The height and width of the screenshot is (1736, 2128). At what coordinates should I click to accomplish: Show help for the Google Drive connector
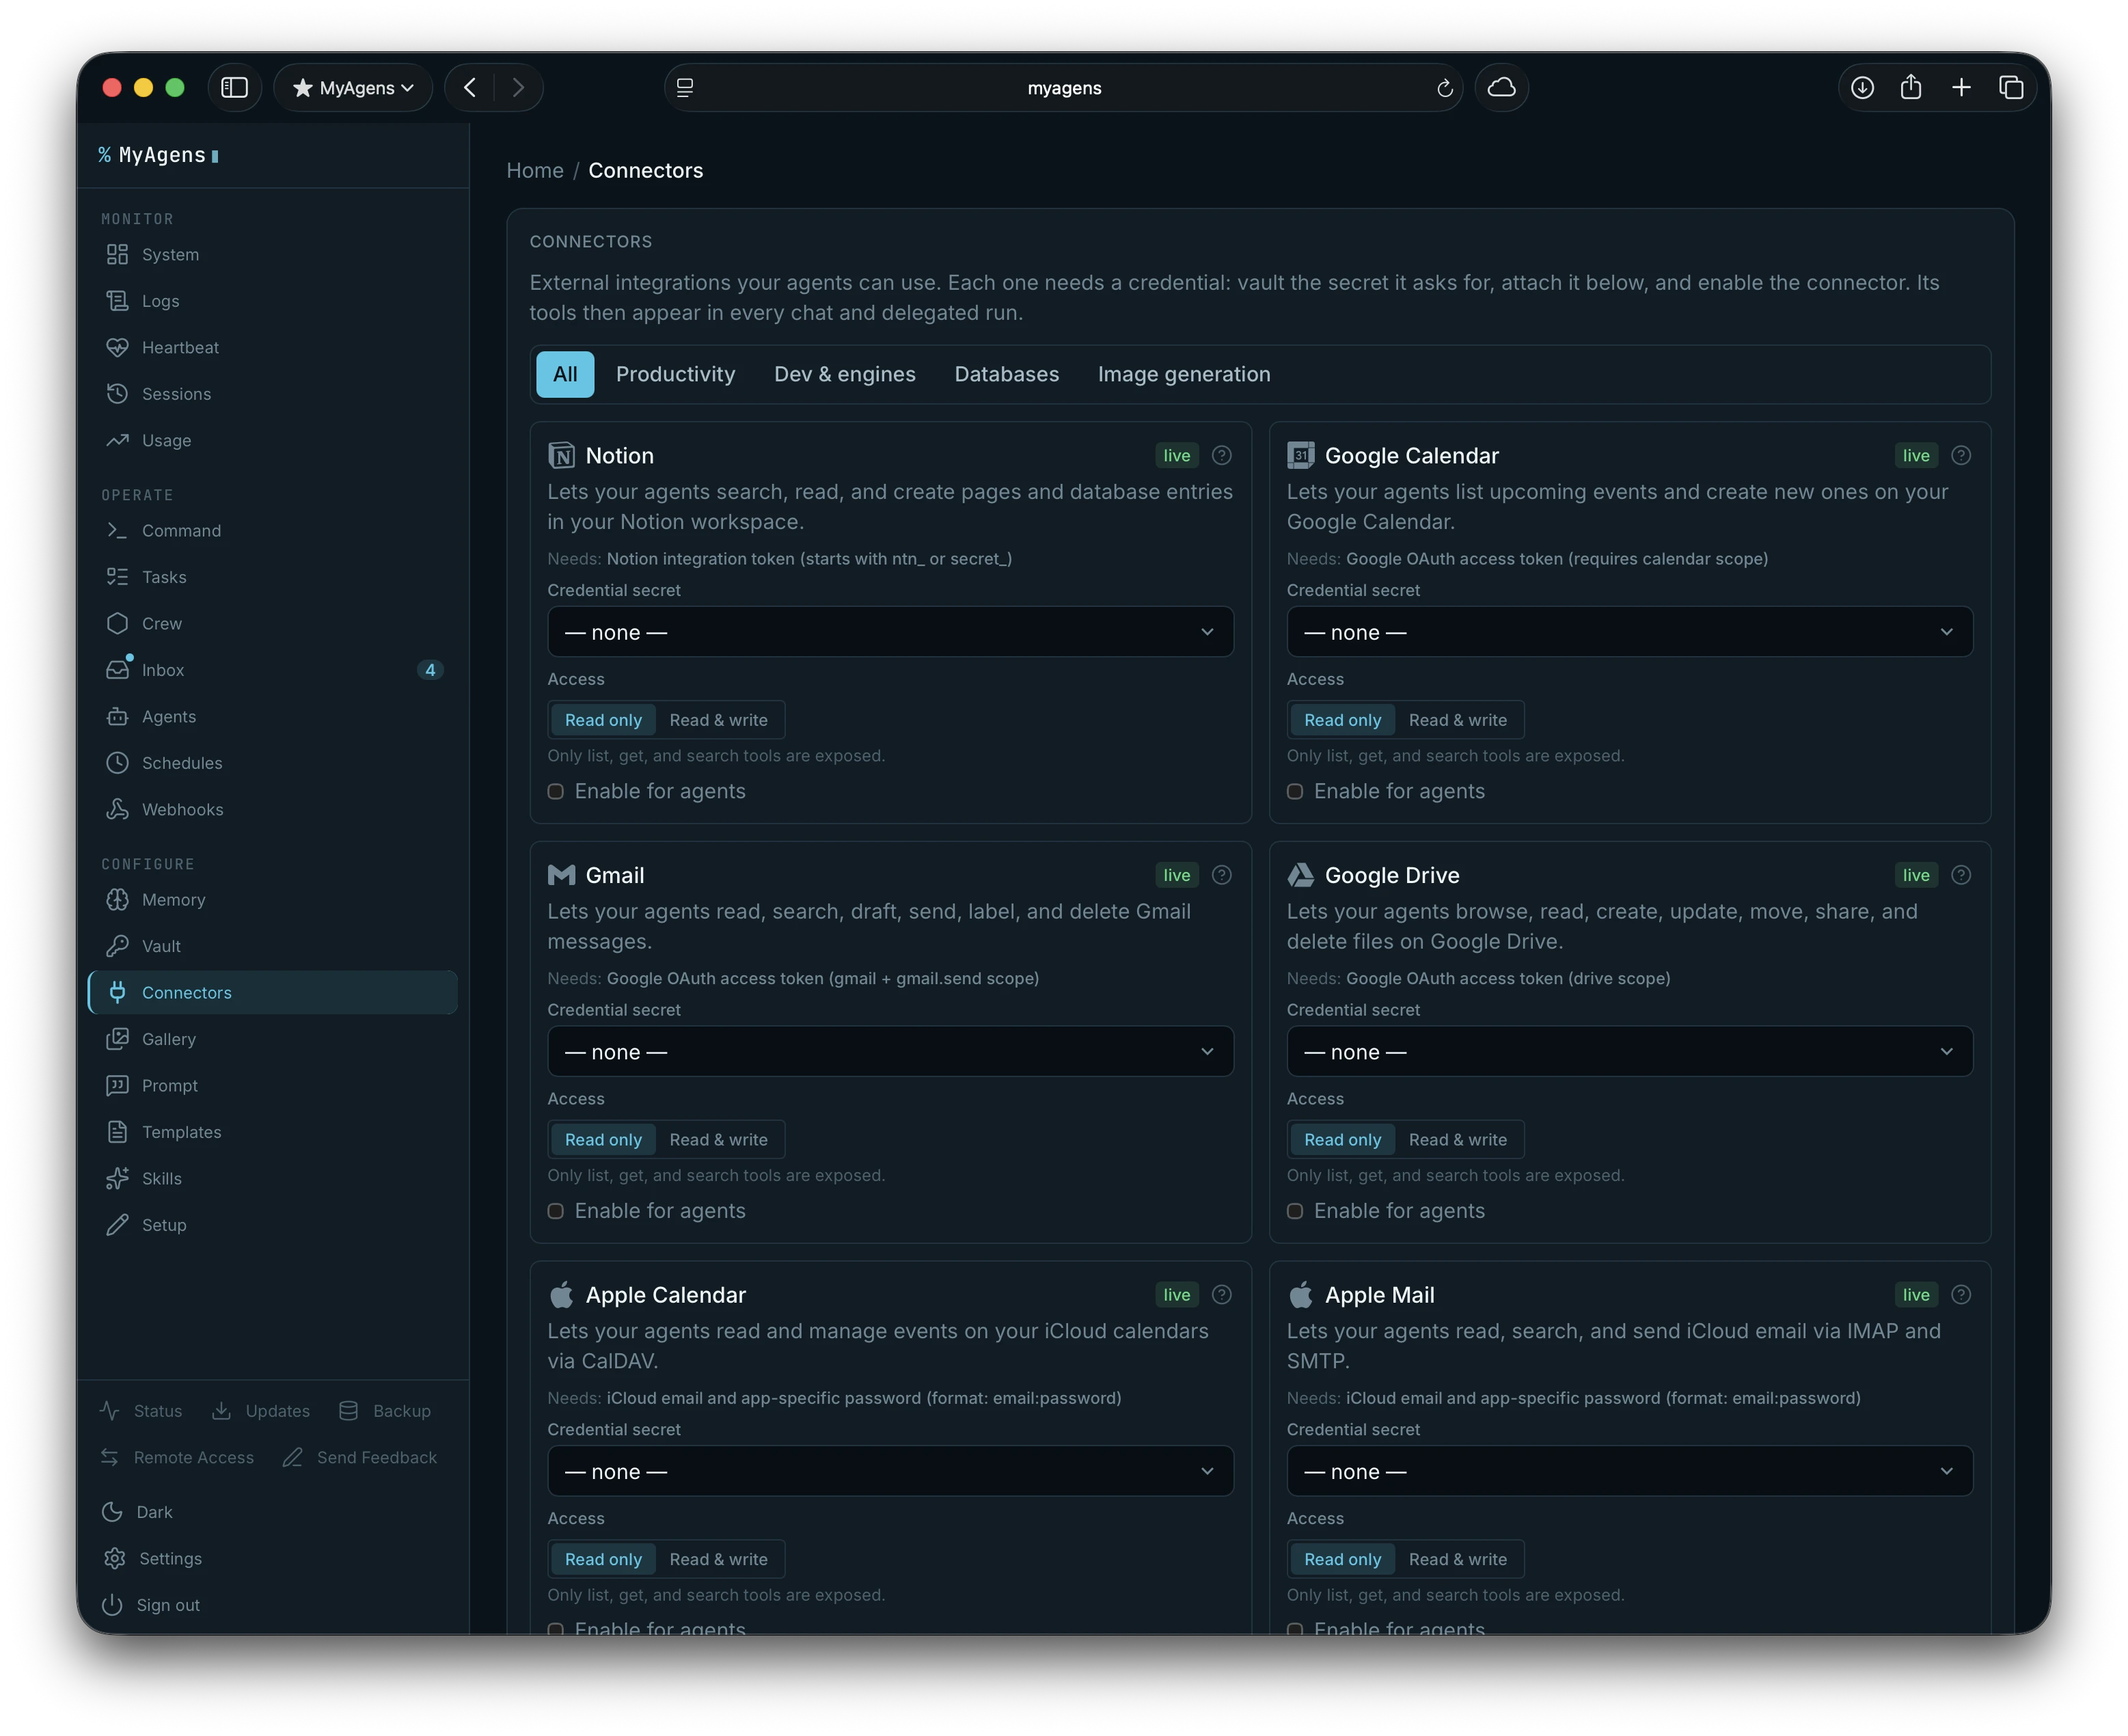pos(1960,875)
